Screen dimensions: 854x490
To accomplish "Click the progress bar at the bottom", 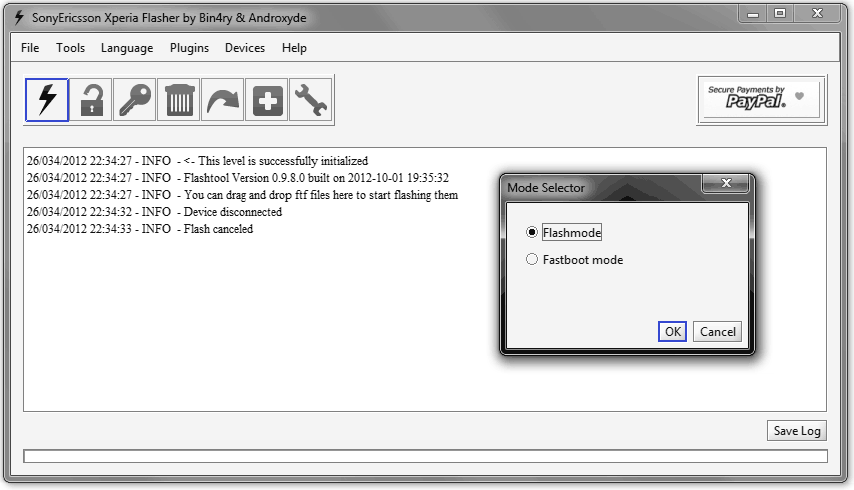I will coord(425,456).
